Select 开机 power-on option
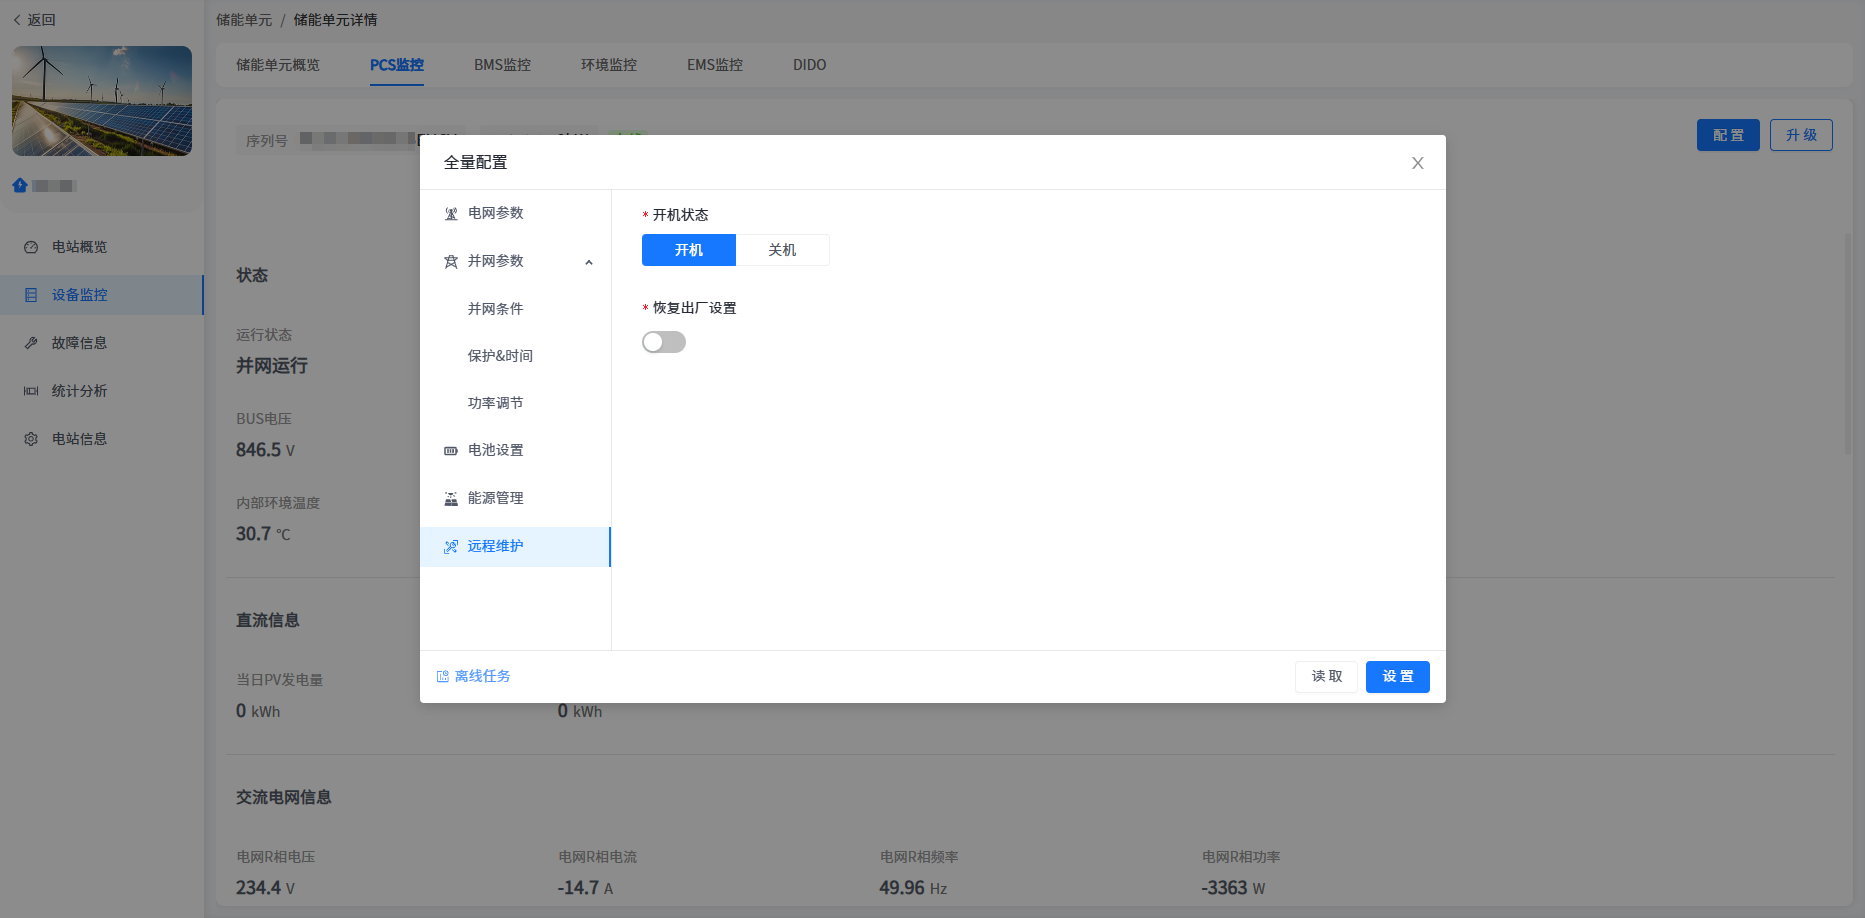 point(688,250)
